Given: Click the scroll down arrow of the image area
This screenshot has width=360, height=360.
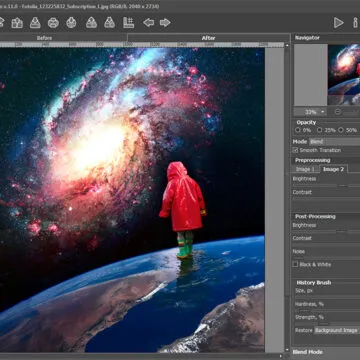Looking at the screenshot, I should click(287, 350).
